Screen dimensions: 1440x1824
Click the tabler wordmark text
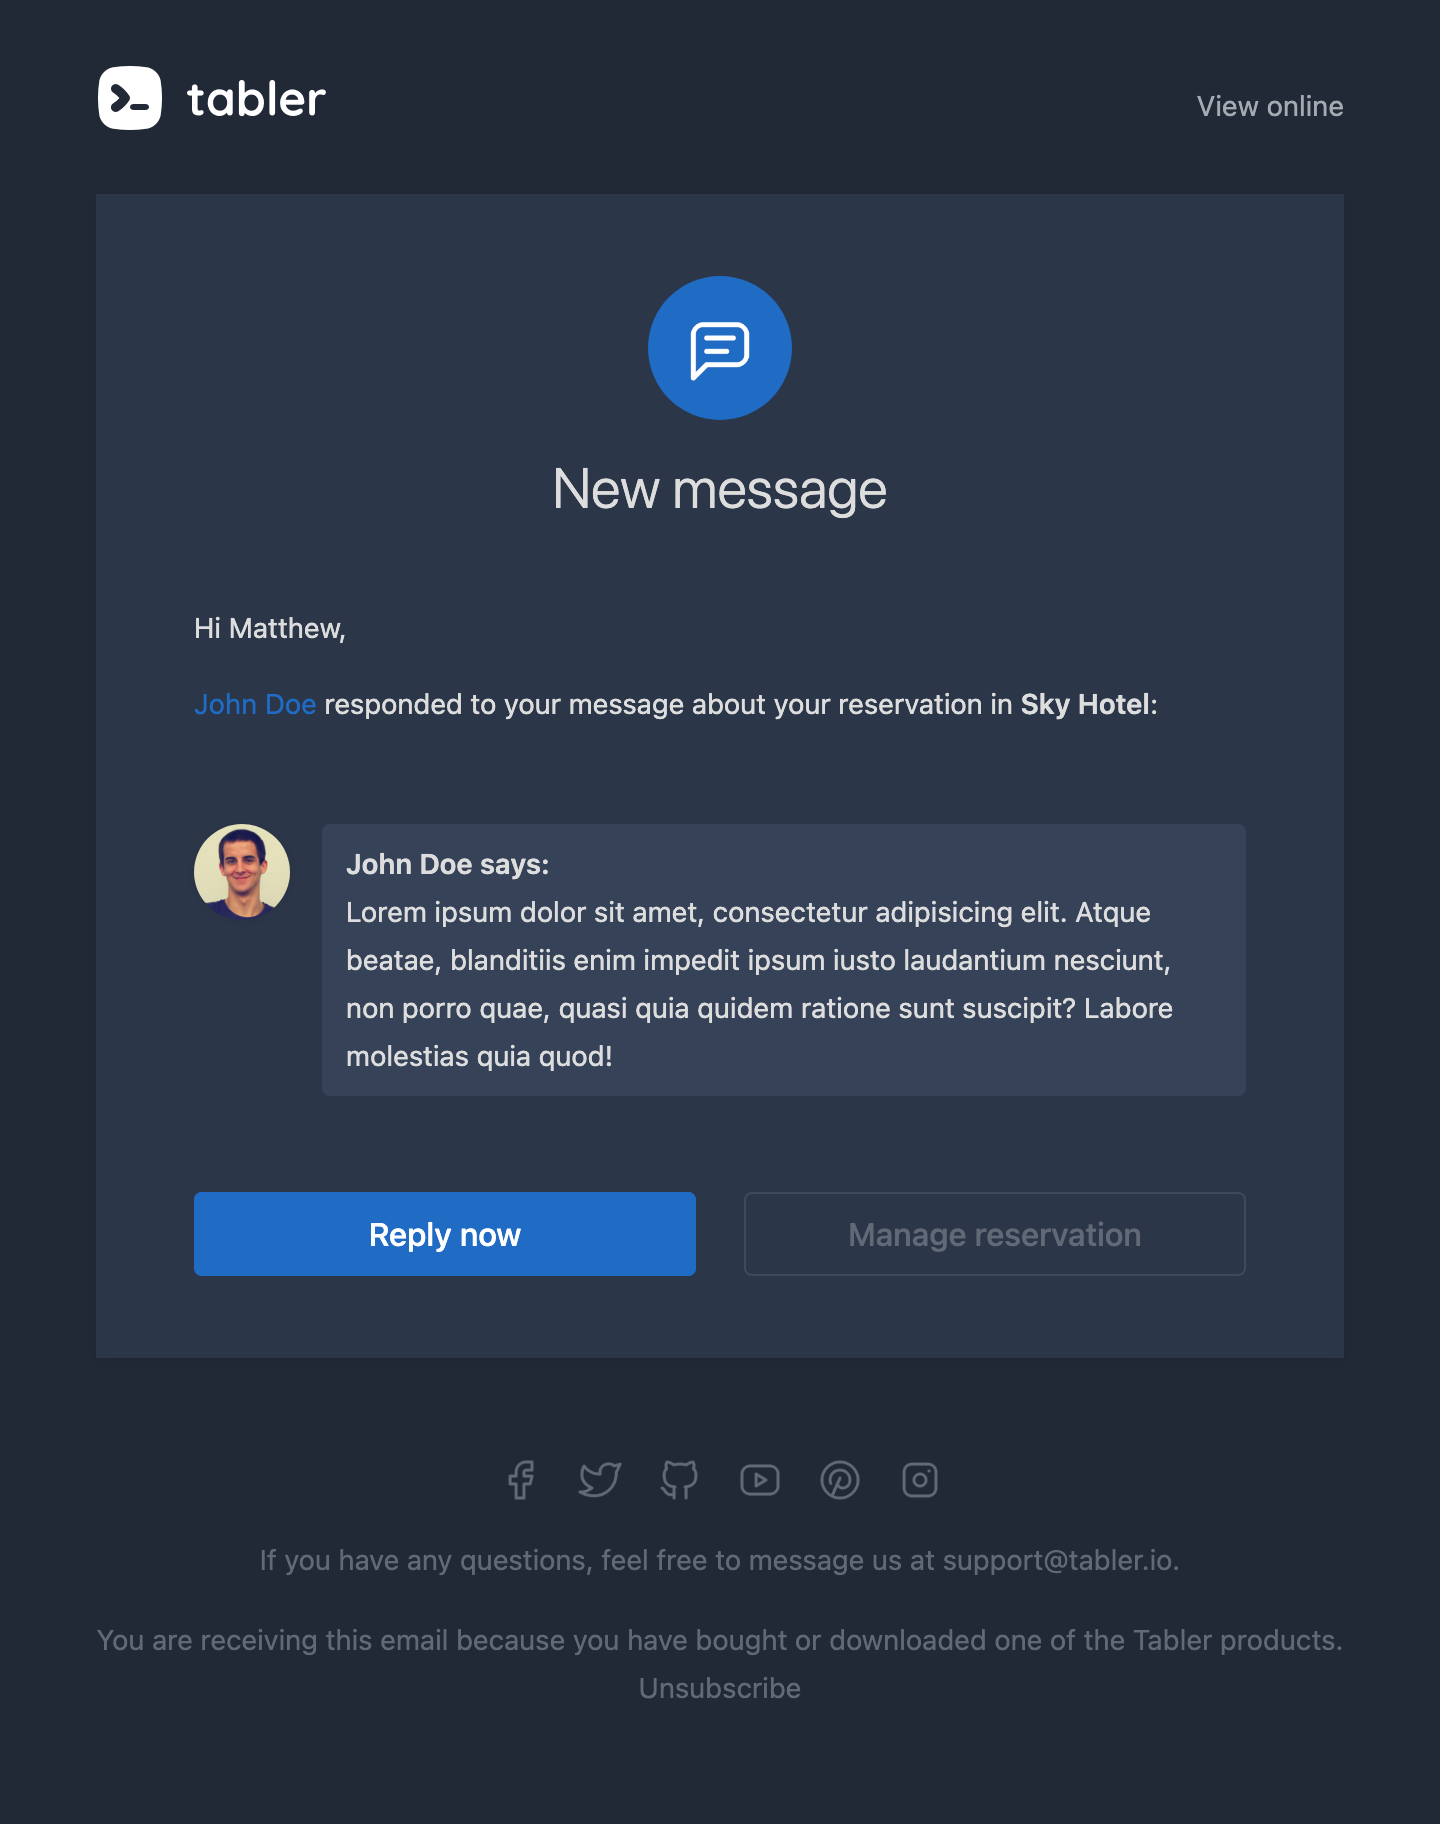[x=256, y=99]
